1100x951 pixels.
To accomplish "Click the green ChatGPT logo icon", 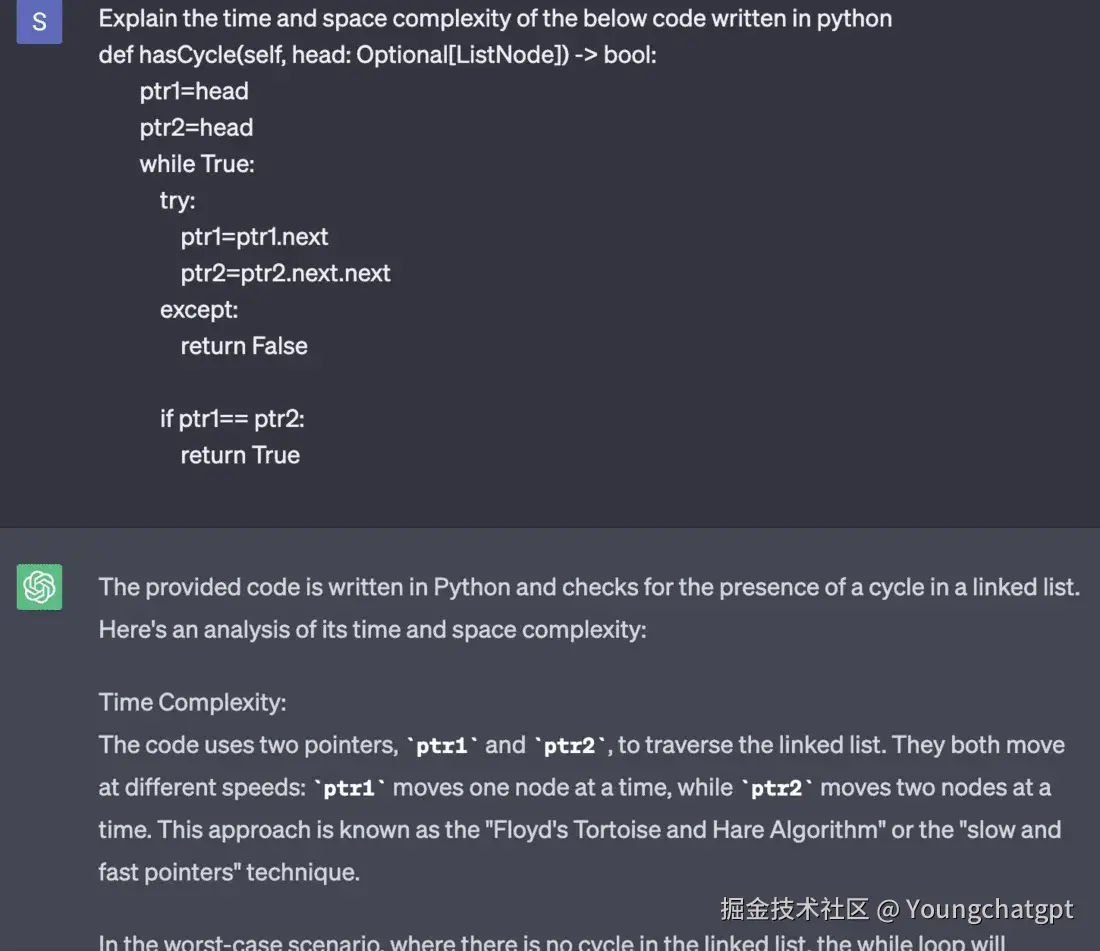I will click(39, 587).
